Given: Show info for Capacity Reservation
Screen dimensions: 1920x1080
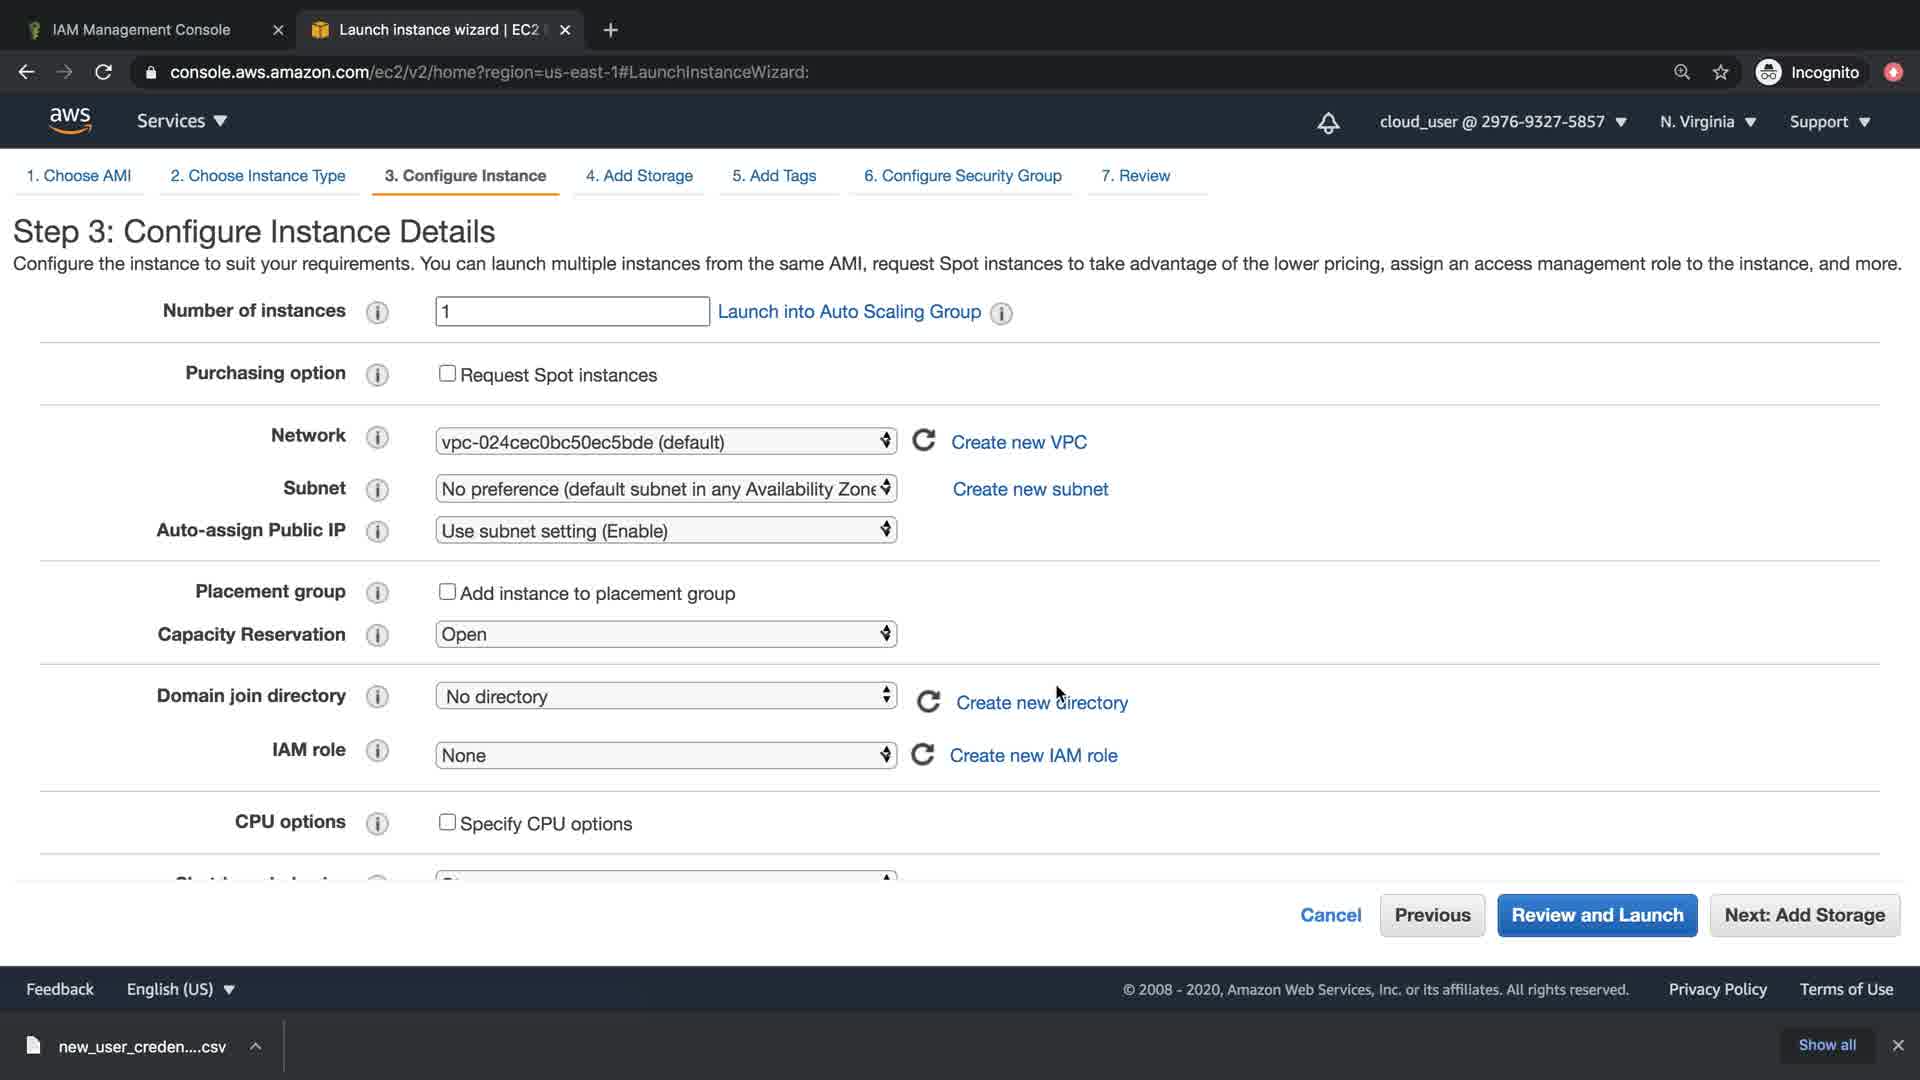Looking at the screenshot, I should [377, 636].
